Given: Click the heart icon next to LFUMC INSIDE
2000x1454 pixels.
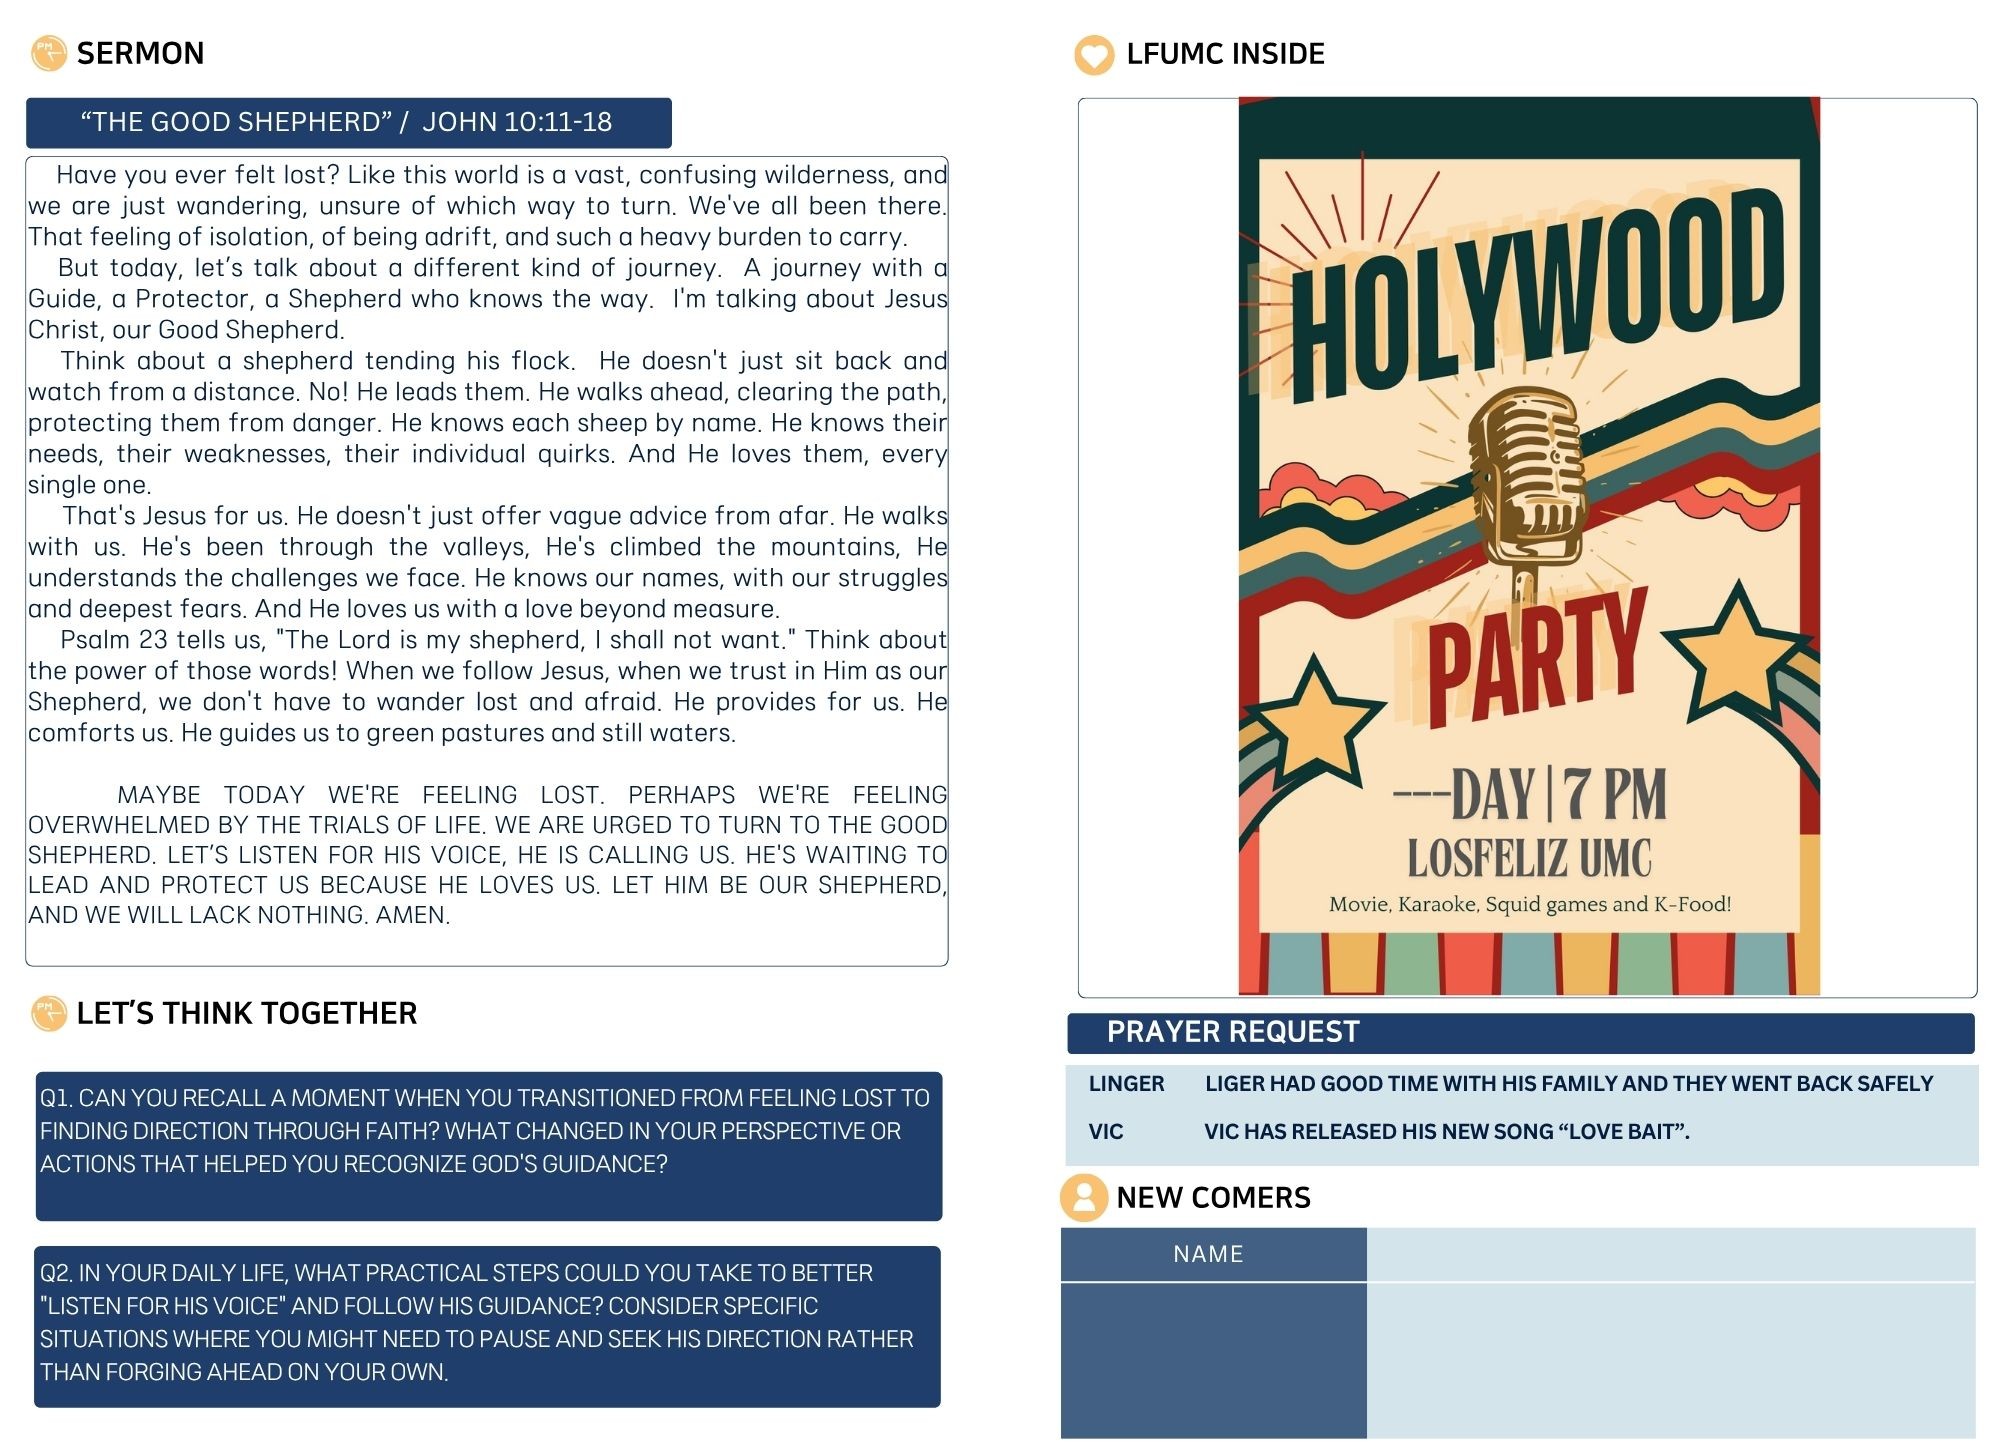Looking at the screenshot, I should (1093, 54).
